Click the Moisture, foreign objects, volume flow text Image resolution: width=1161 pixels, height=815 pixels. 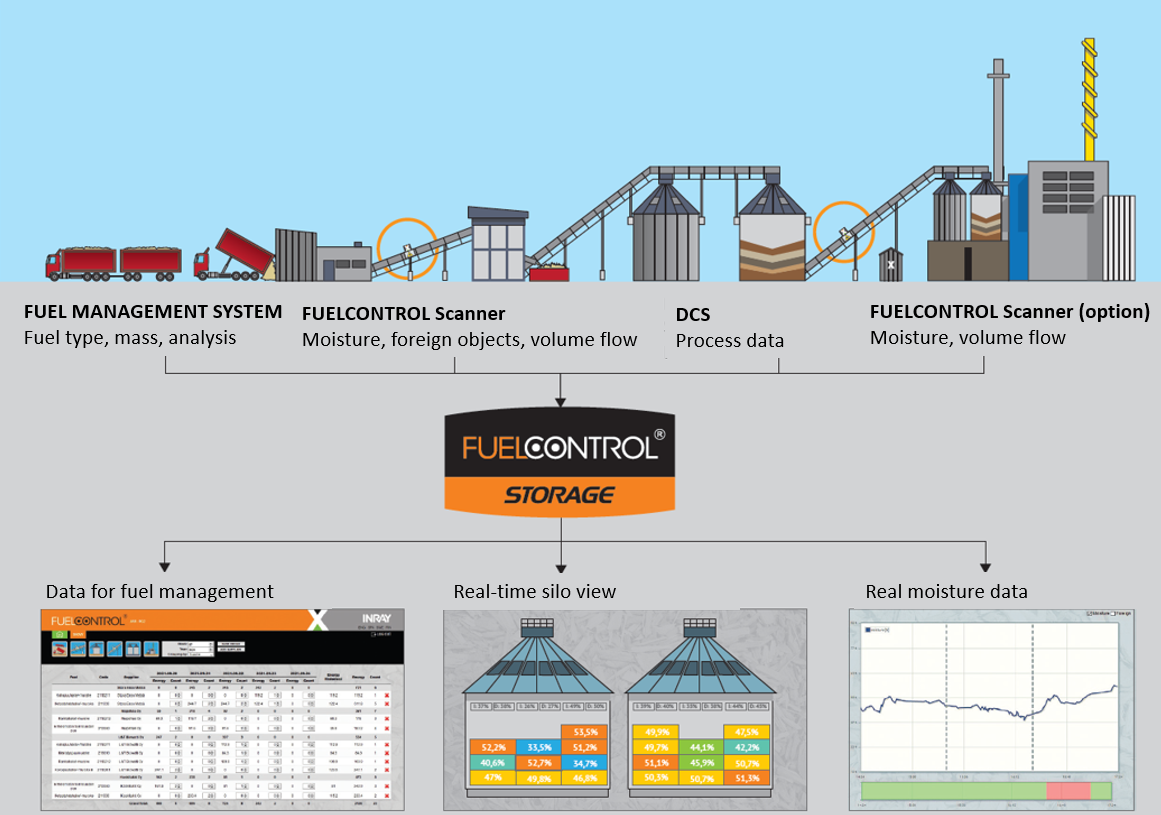(x=469, y=340)
